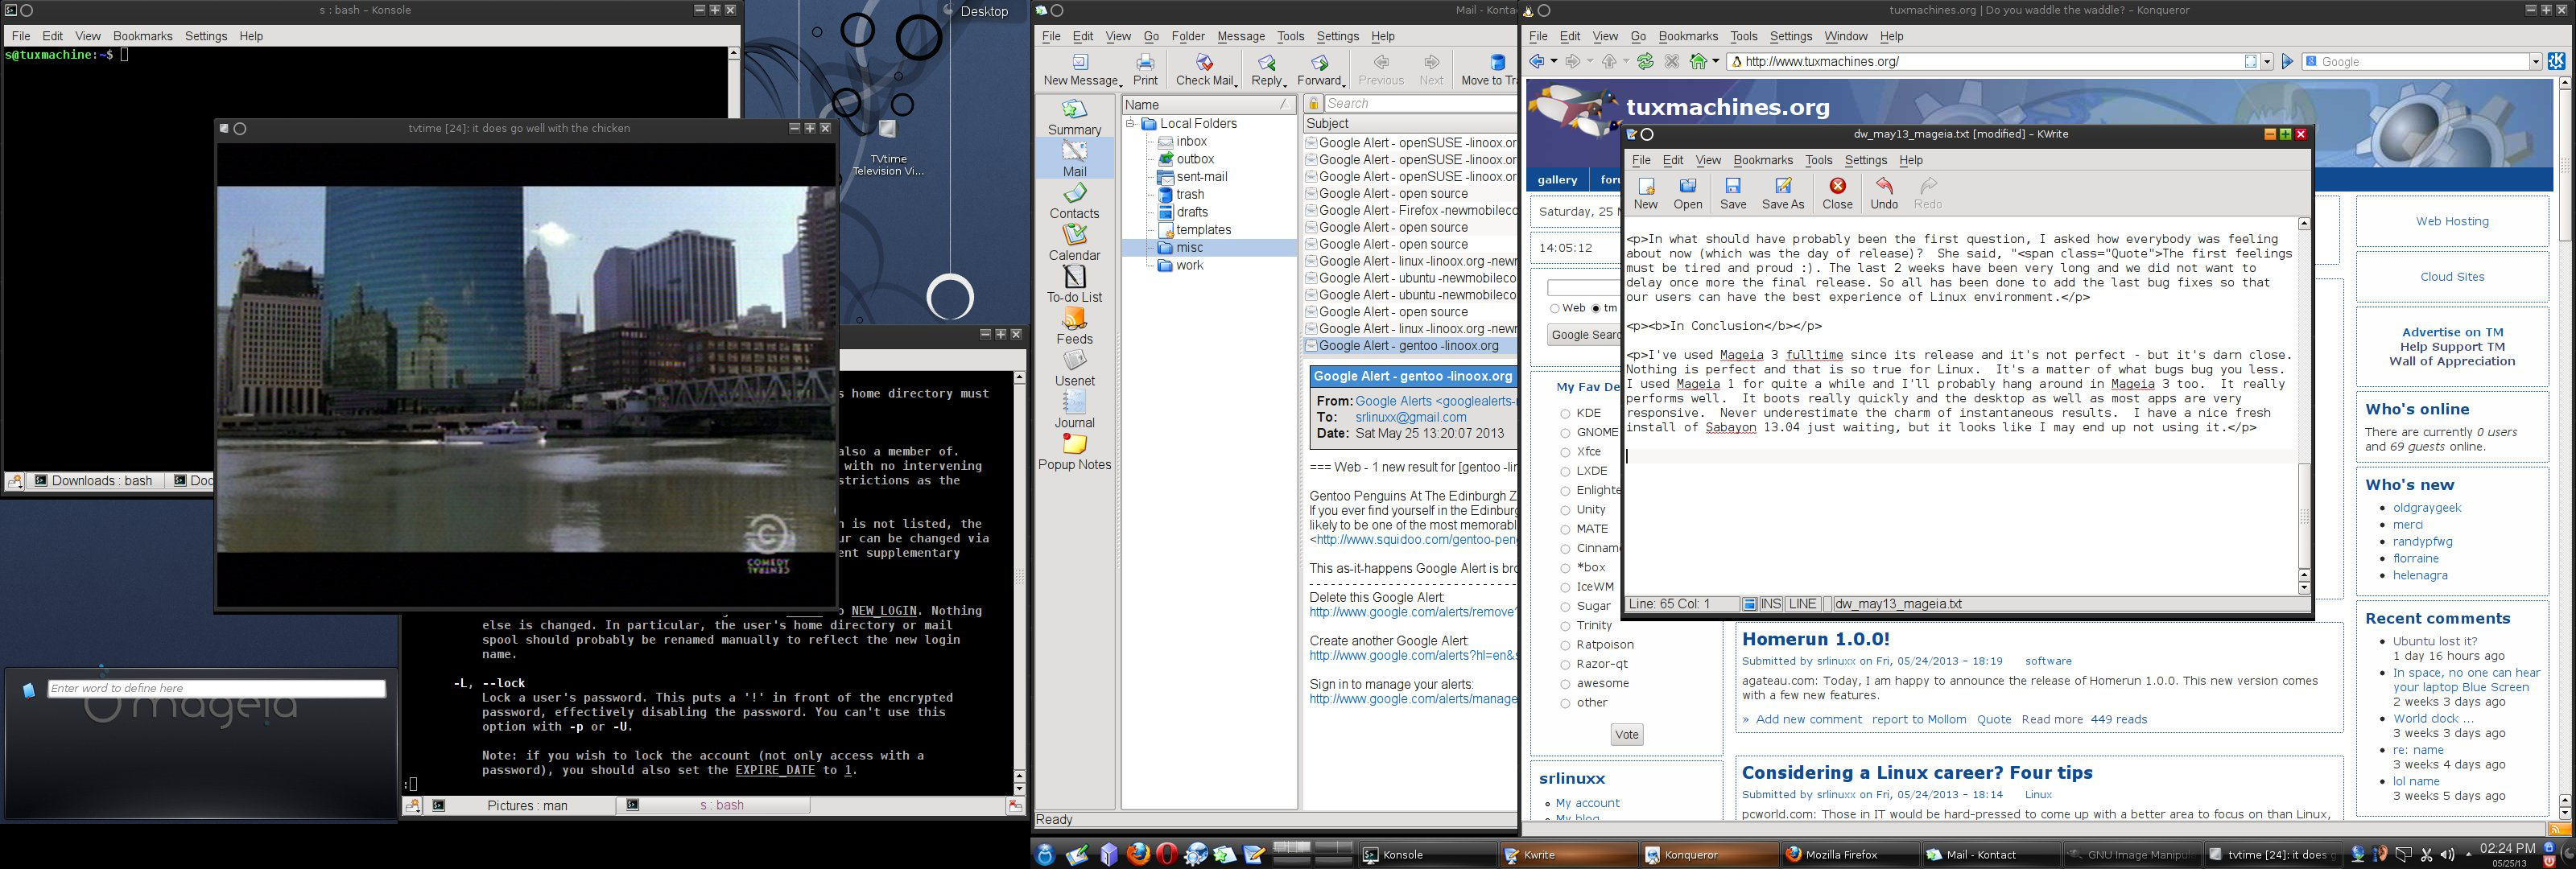The width and height of the screenshot is (2576, 869).
Task: Open Back button history dropdown arrow
Action: pos(1554,62)
